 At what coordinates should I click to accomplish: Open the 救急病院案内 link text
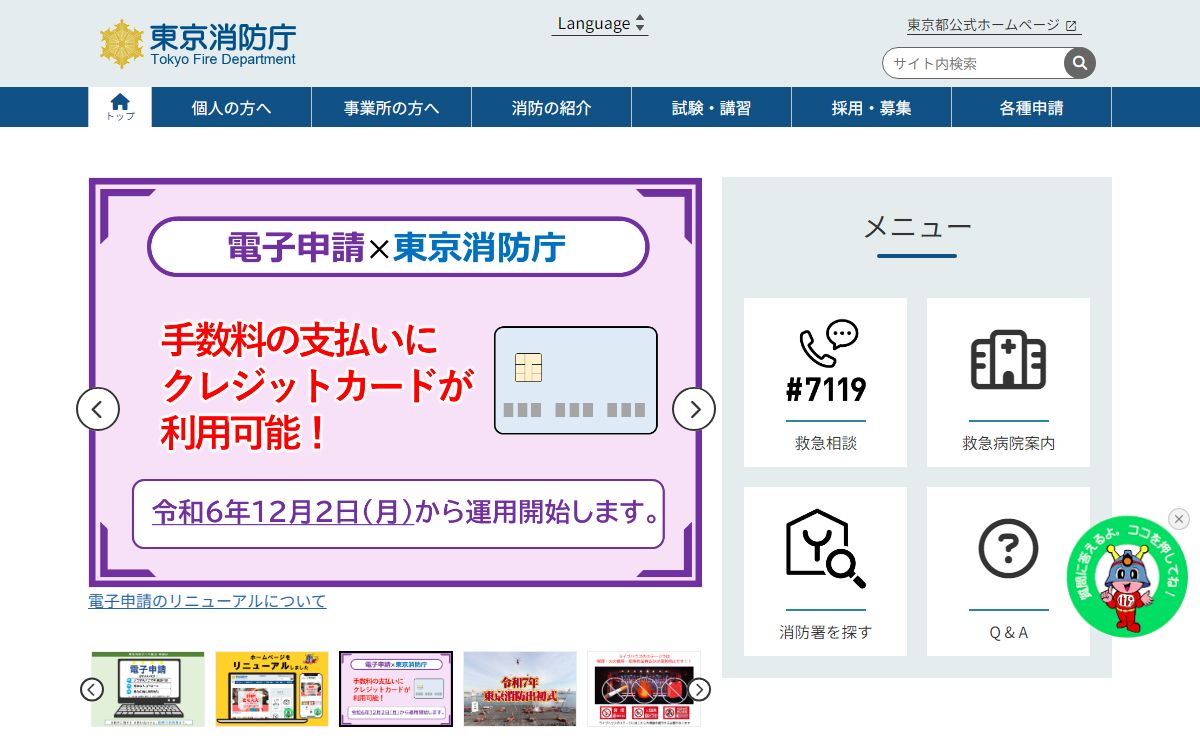[1008, 443]
